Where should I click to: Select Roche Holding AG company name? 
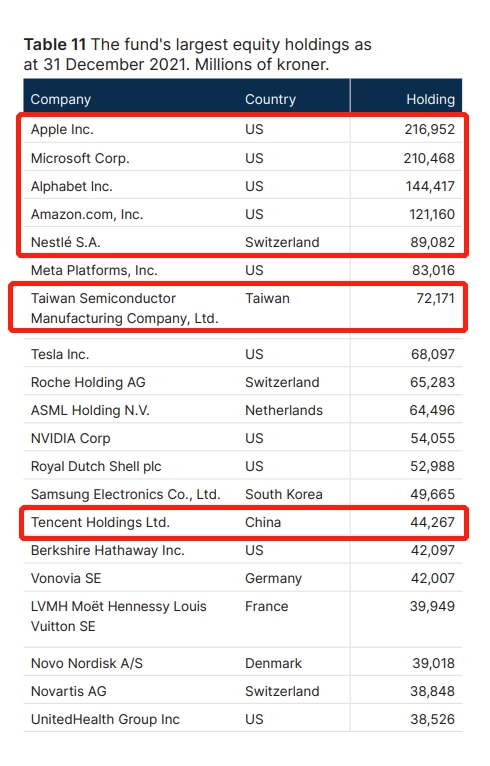point(88,382)
